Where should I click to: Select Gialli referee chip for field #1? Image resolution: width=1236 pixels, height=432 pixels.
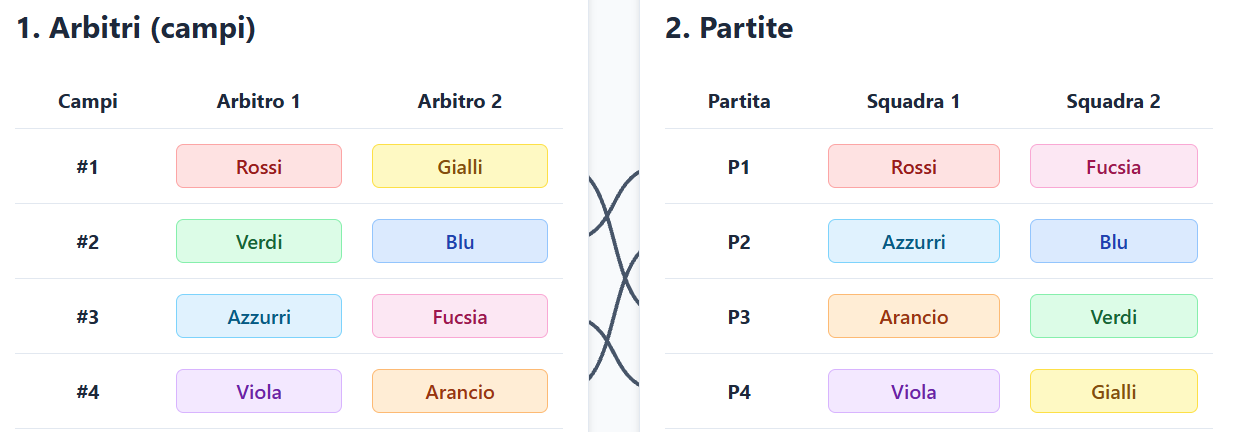(x=460, y=166)
